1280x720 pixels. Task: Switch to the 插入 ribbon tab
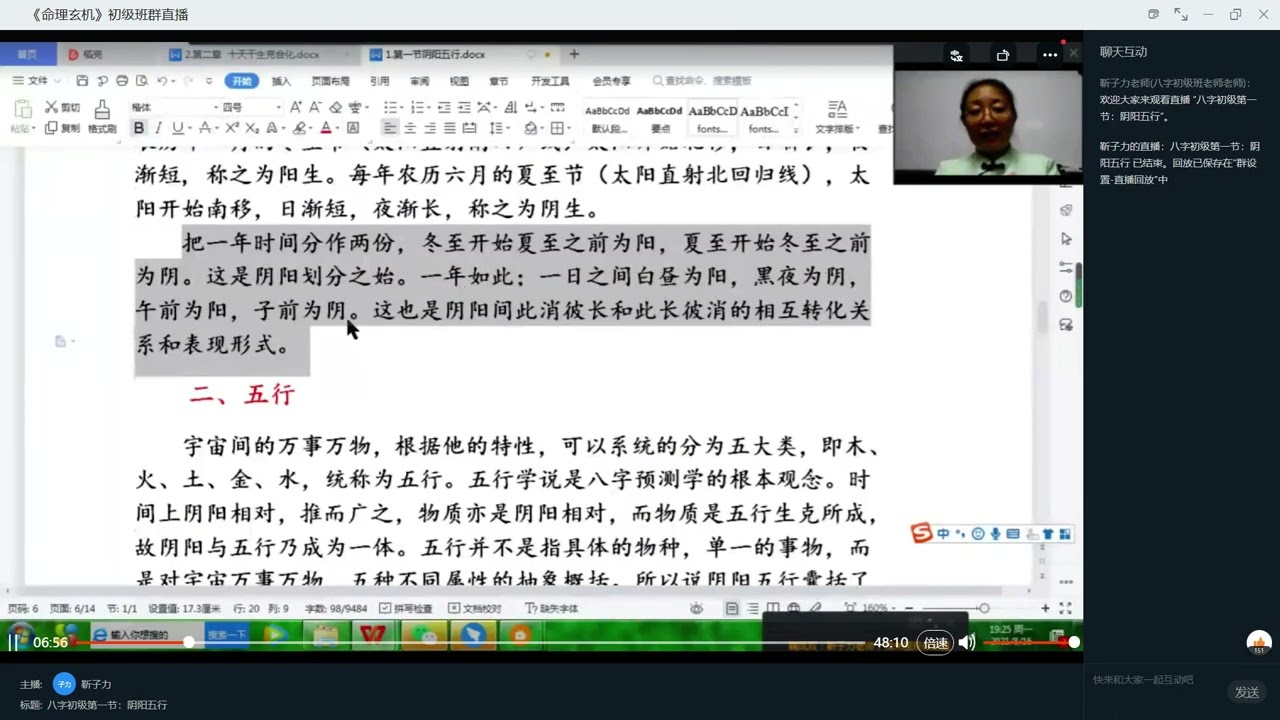pos(281,81)
